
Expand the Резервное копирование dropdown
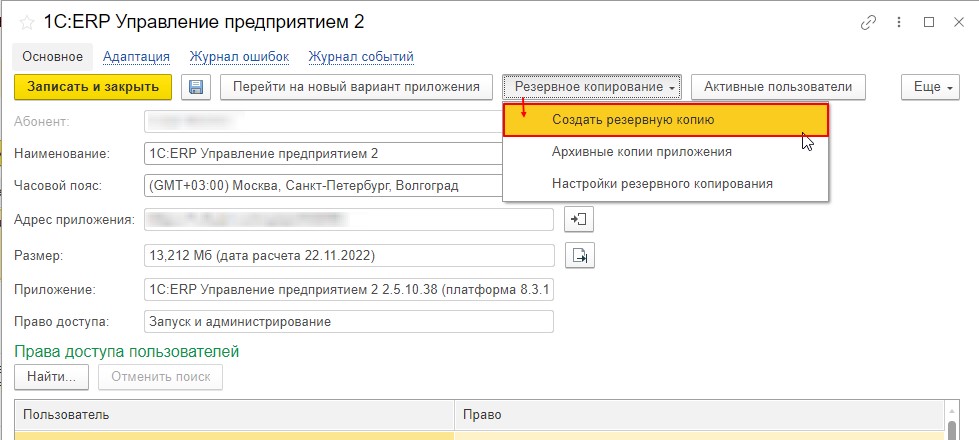(x=592, y=87)
